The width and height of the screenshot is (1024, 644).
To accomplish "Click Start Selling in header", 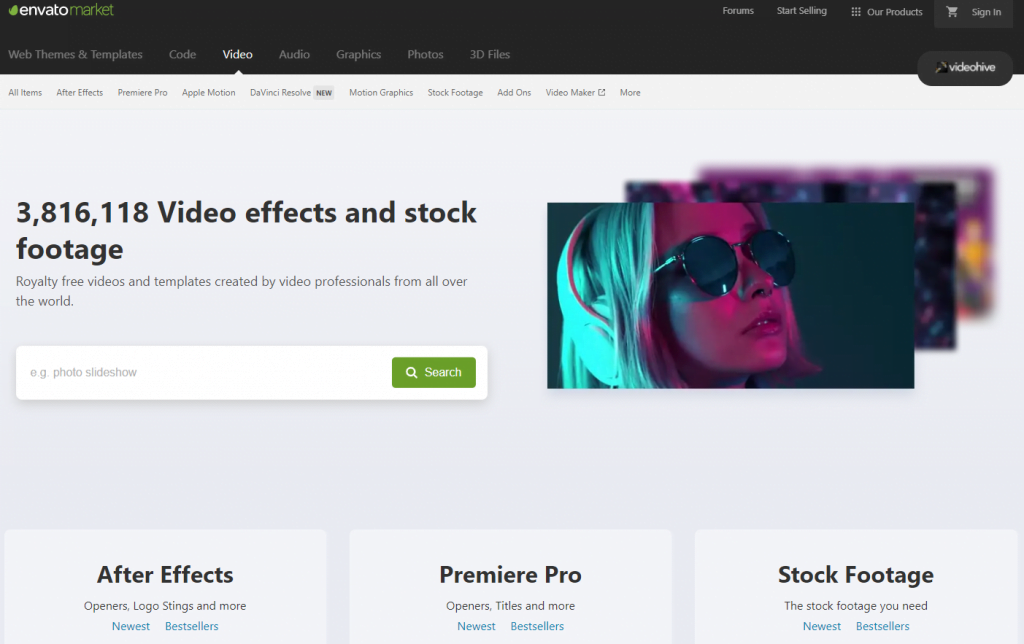I will 801,11.
